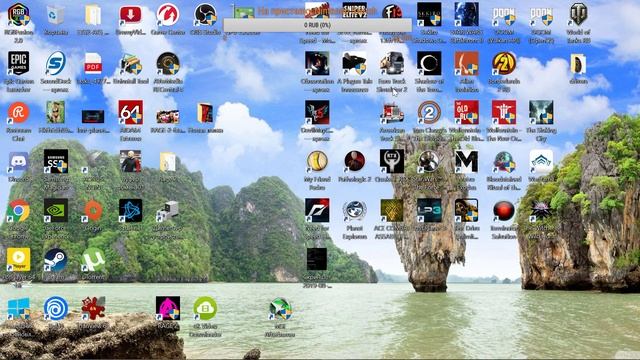
Task: Open the Uplay shortcut
Action: (56, 309)
